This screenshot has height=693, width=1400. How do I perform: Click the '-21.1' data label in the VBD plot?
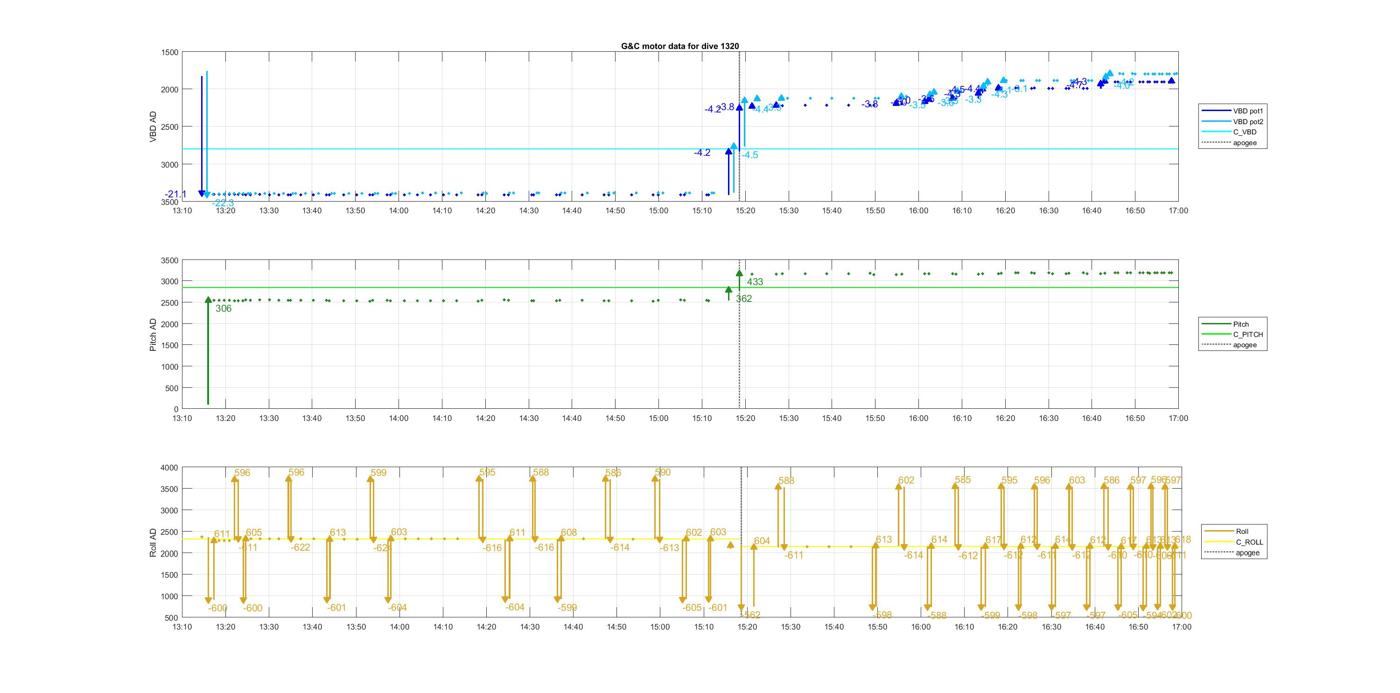click(176, 194)
